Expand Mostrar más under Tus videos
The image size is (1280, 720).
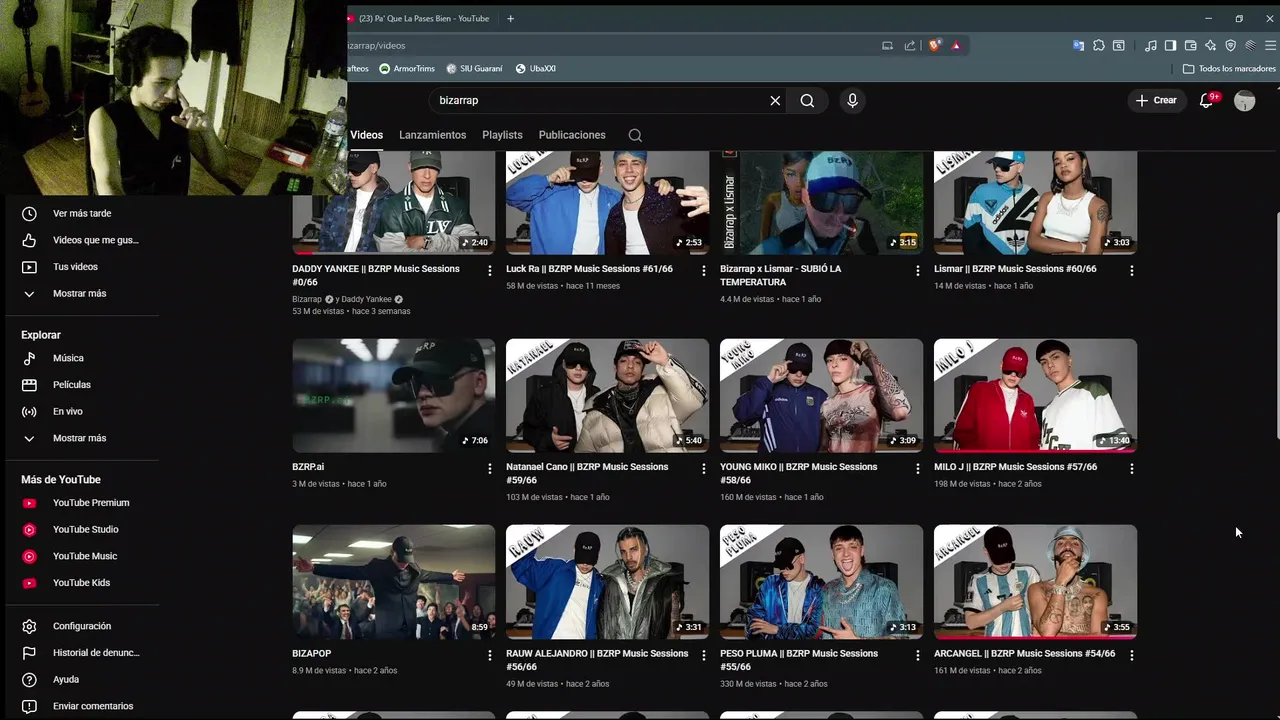coord(81,293)
